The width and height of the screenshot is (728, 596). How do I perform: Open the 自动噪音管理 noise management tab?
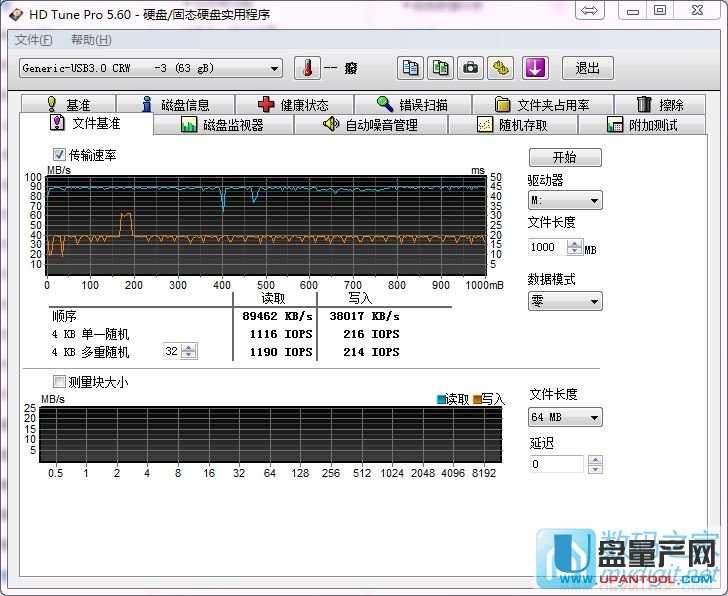370,125
